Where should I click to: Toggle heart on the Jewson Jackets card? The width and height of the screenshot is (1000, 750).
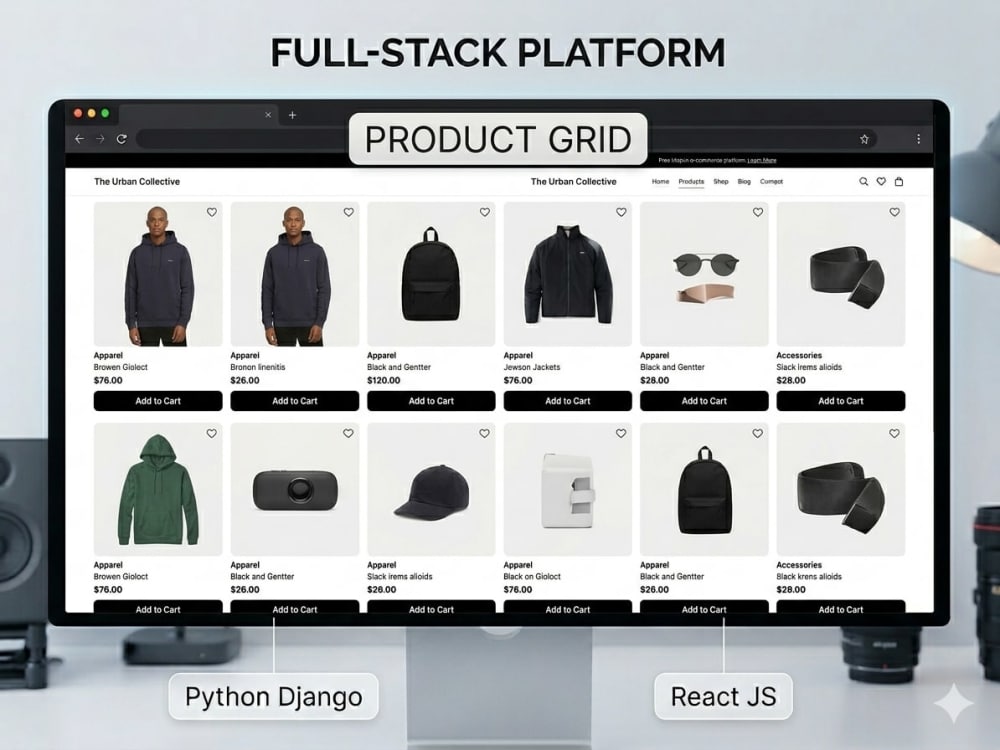tap(621, 212)
